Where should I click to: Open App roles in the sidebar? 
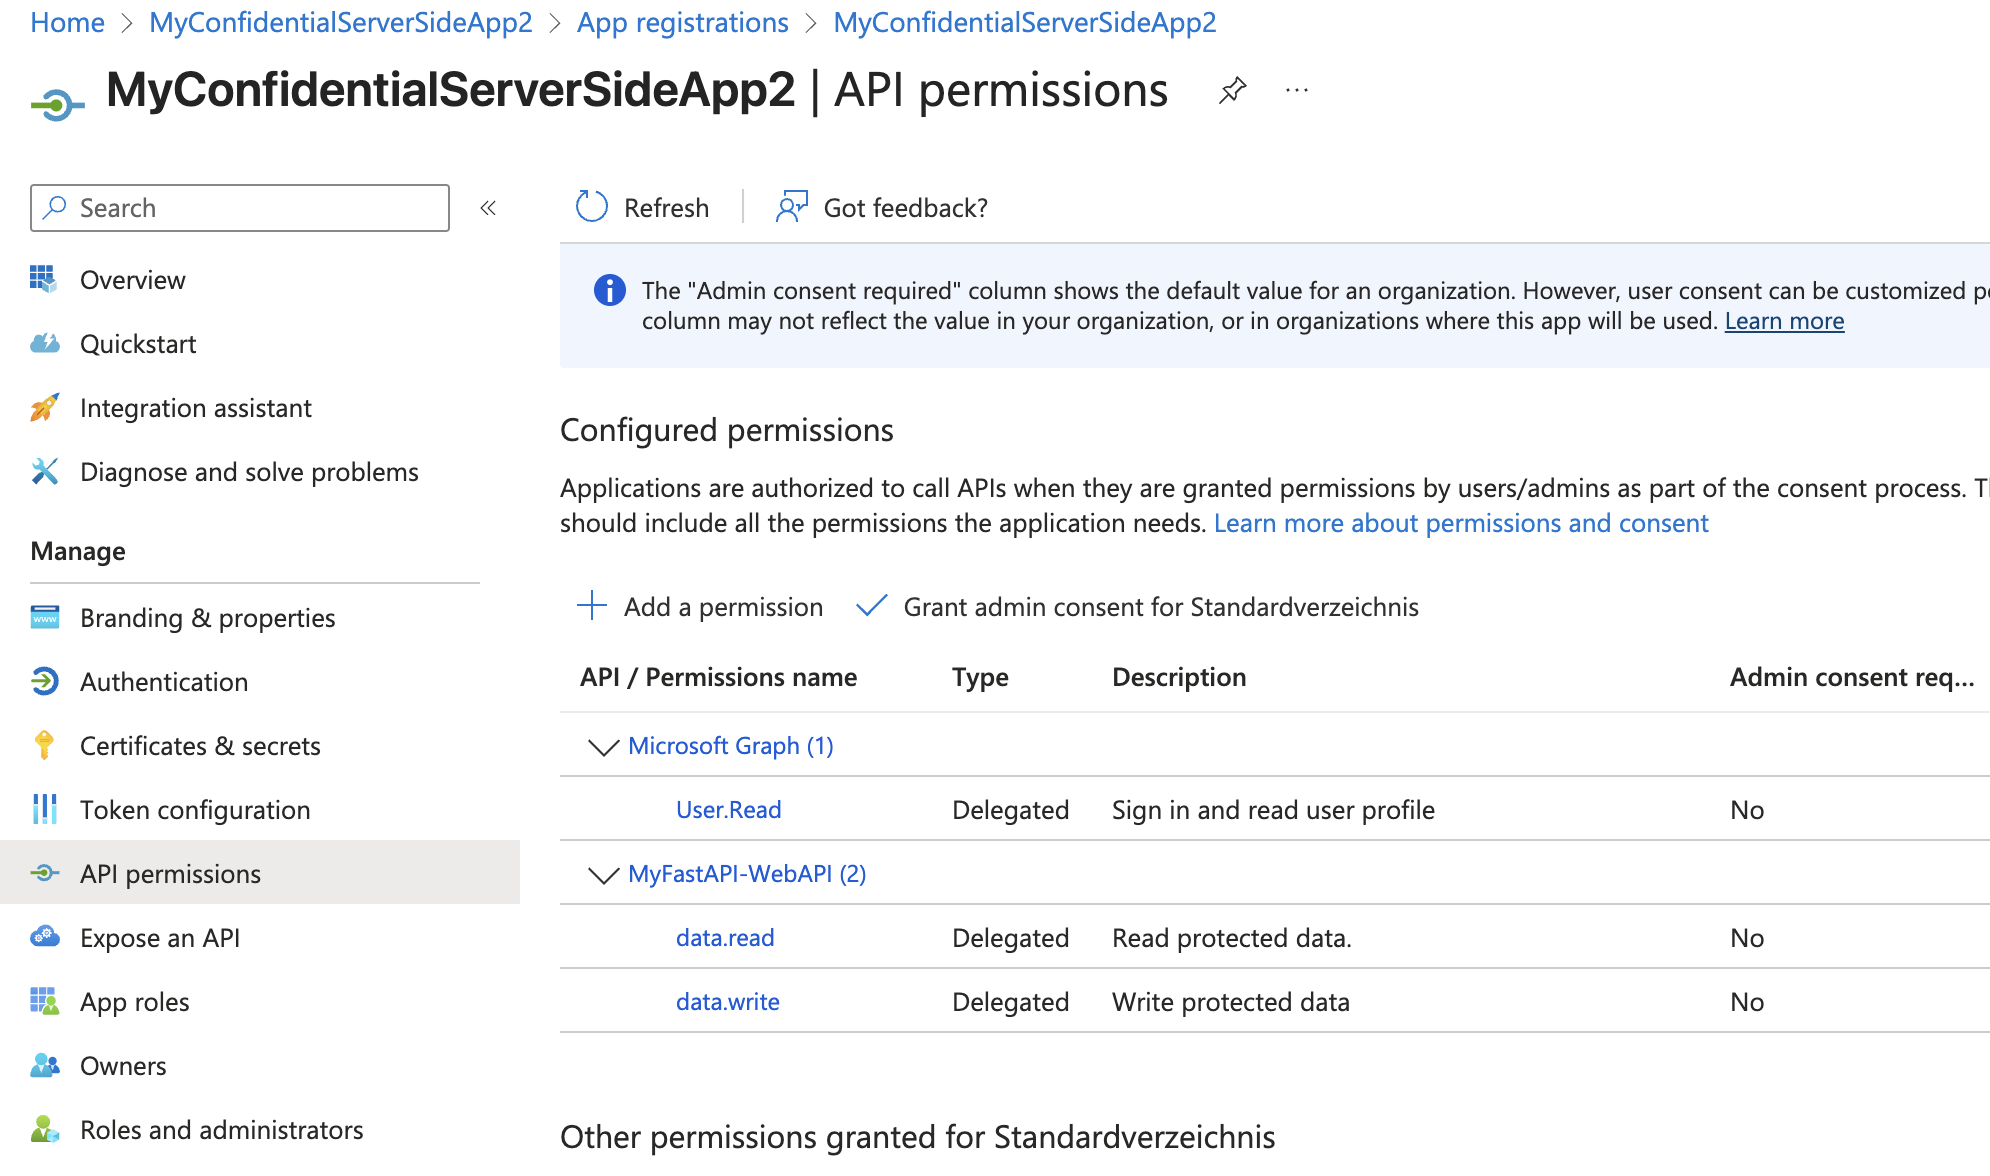134,1002
